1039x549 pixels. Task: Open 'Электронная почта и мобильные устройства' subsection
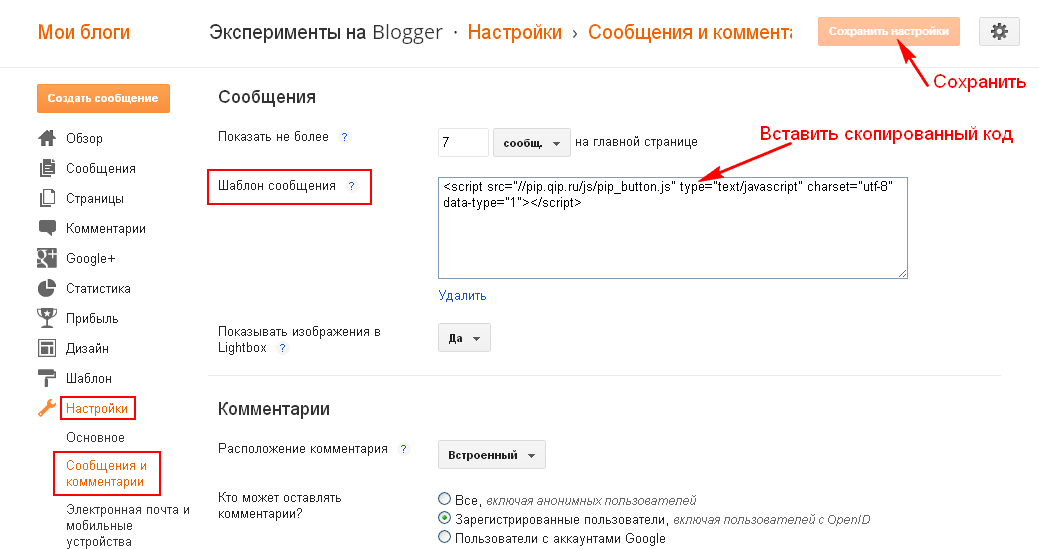tap(128, 525)
